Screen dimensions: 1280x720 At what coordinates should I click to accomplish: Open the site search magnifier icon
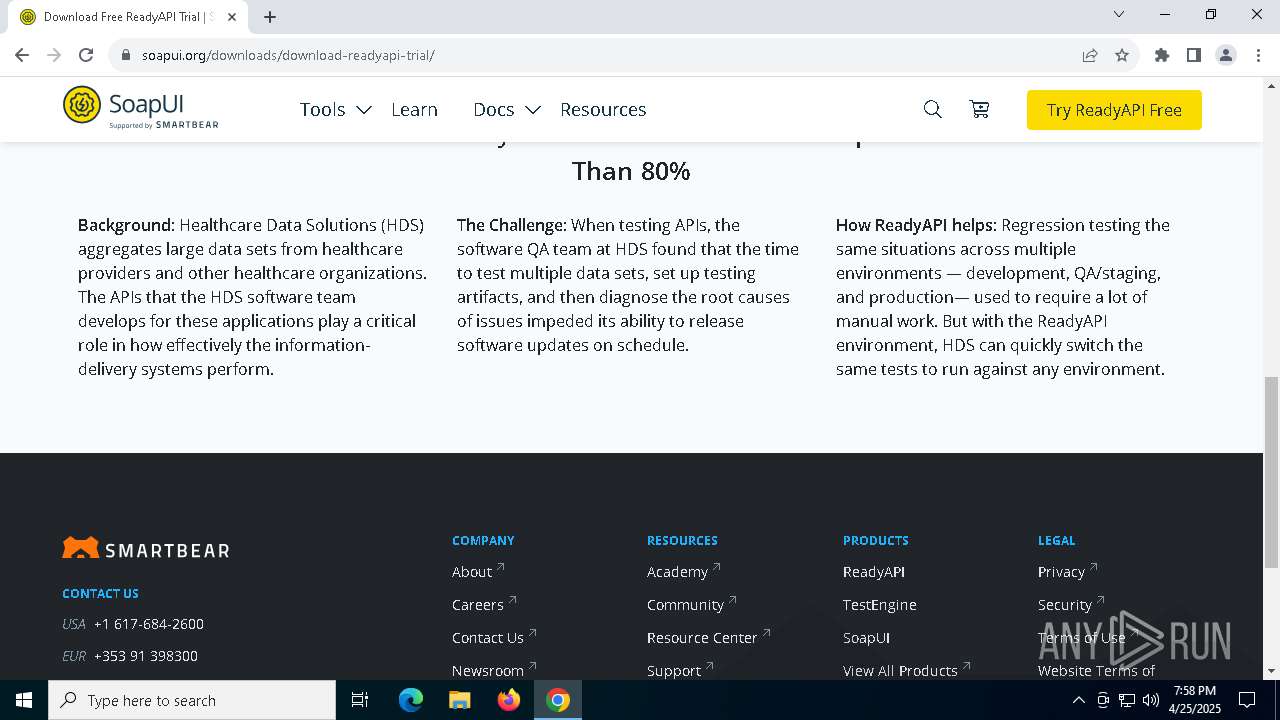932,109
